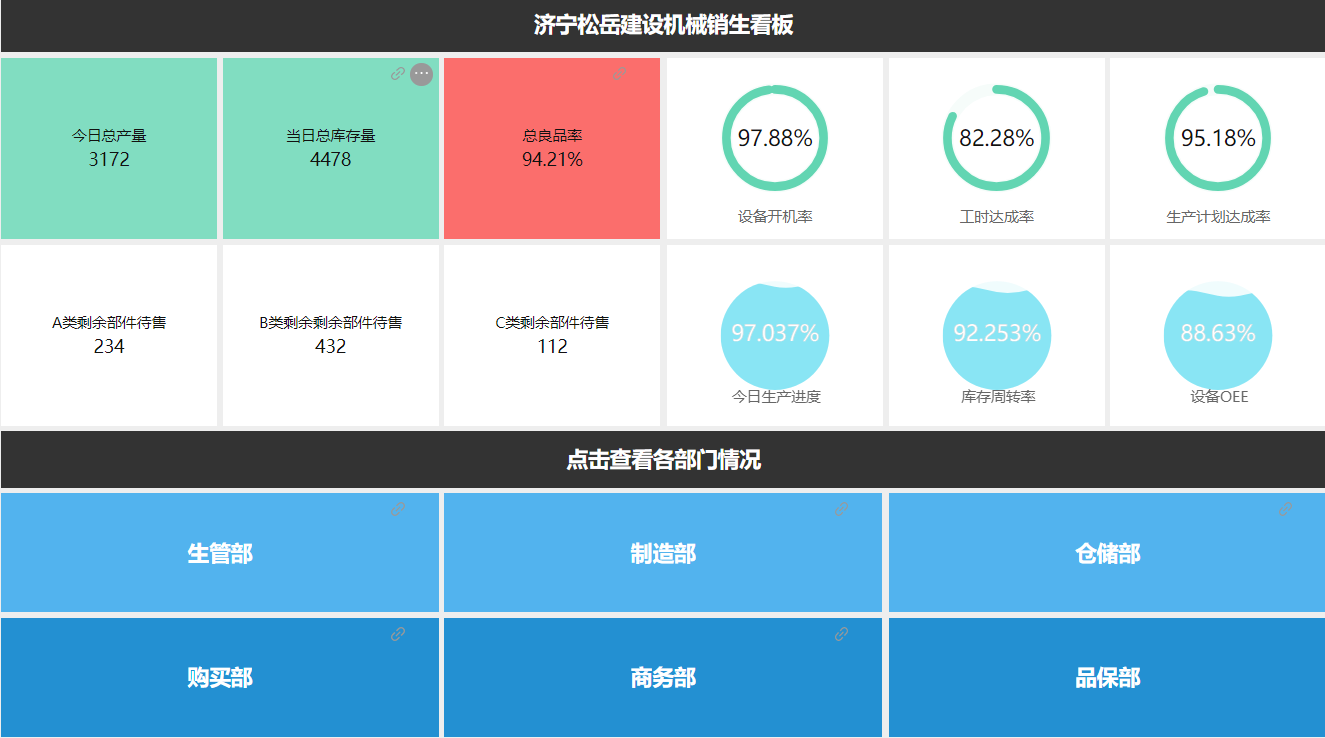Click the C类剩余部件待售 label
Screen dimensions: 1325x738
tap(552, 323)
